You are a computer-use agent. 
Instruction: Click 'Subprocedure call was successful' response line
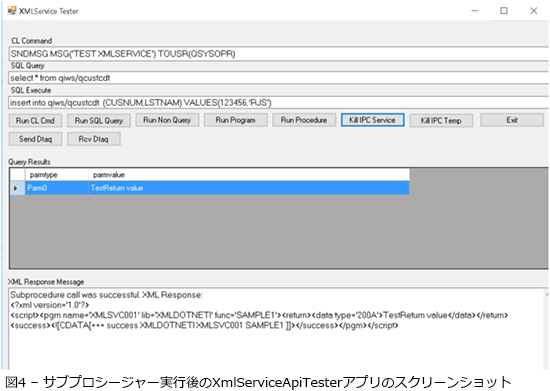tap(106, 295)
